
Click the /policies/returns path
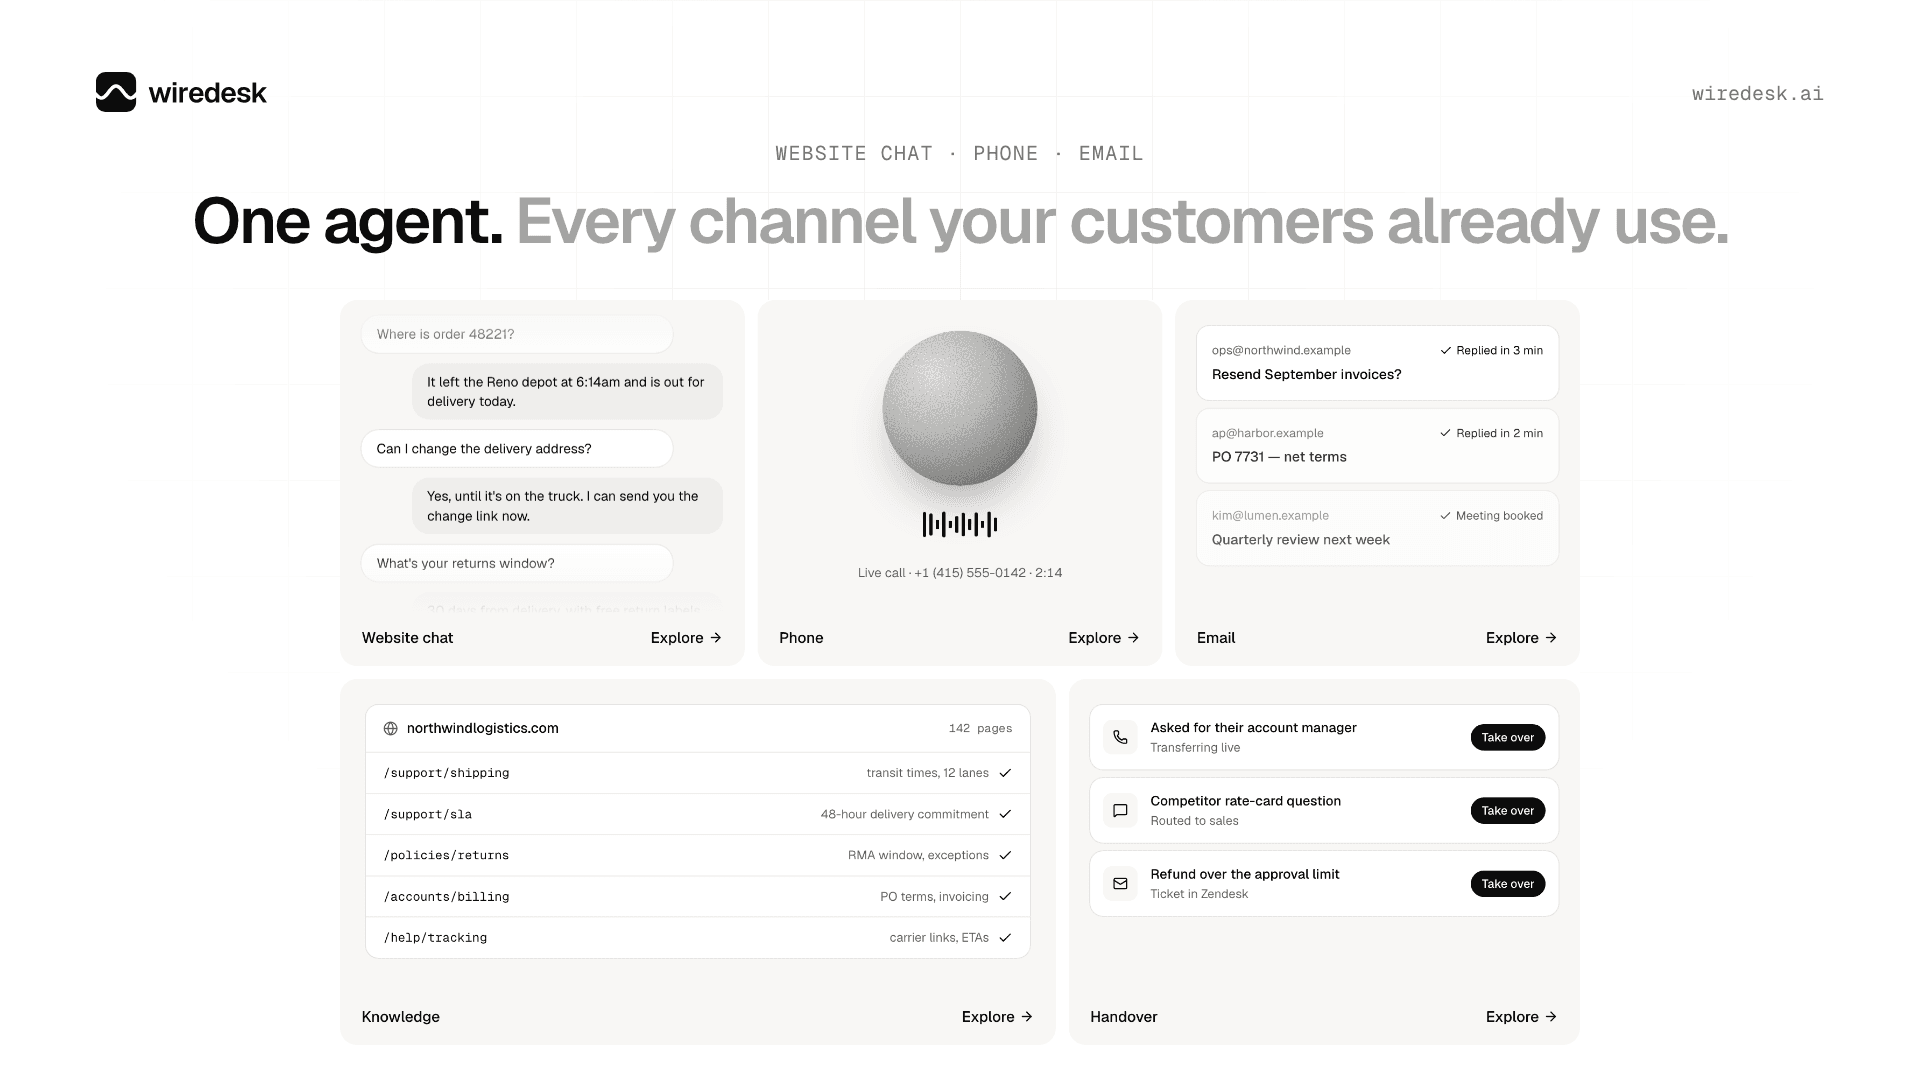tap(446, 855)
